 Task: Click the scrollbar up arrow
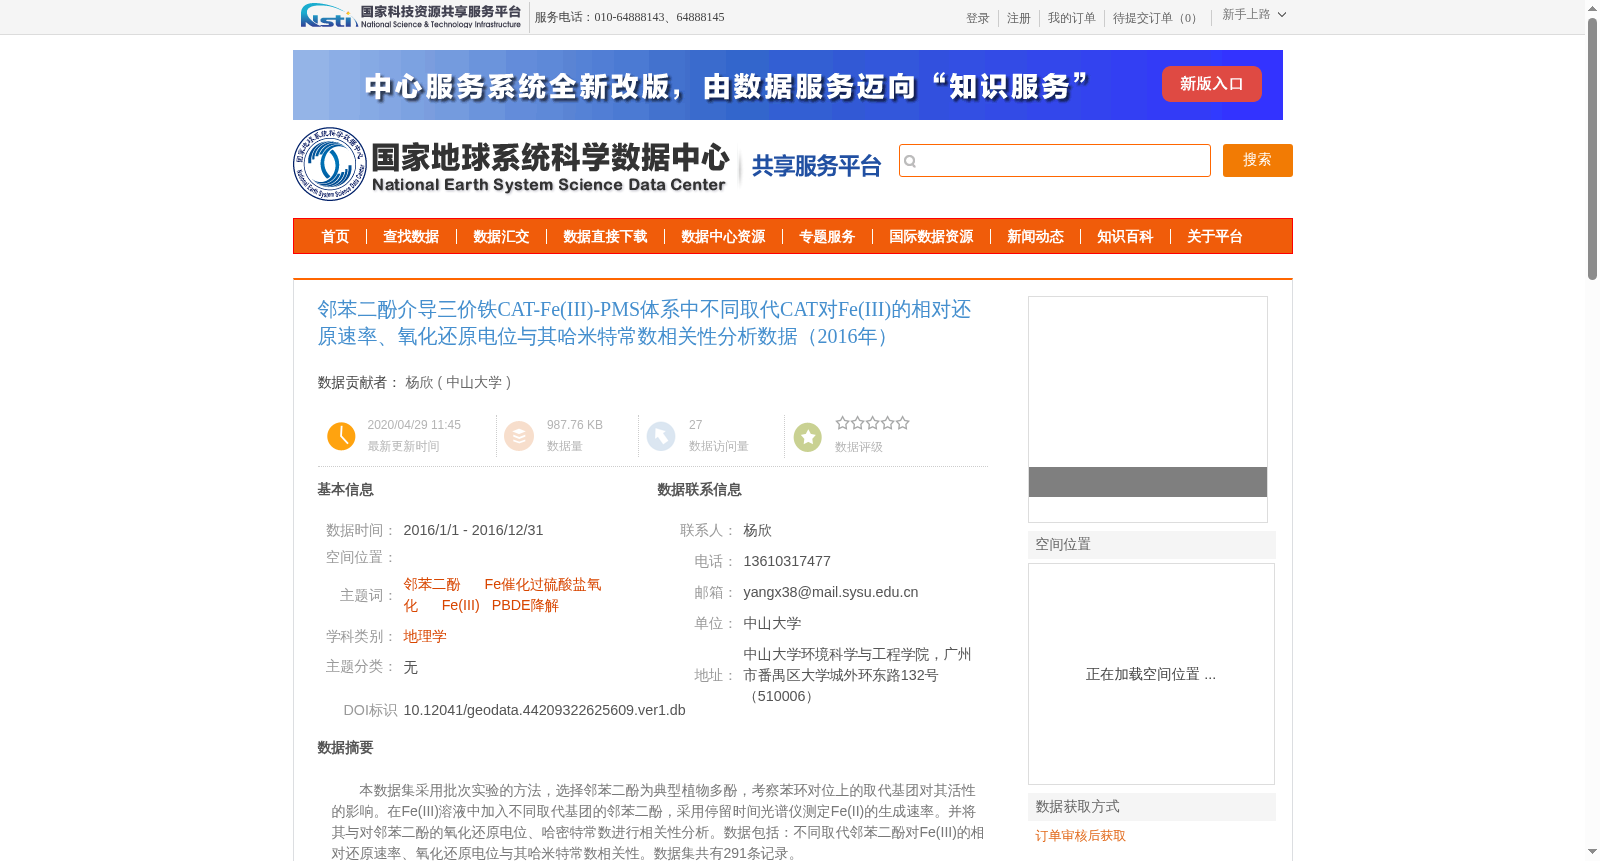click(1592, 8)
